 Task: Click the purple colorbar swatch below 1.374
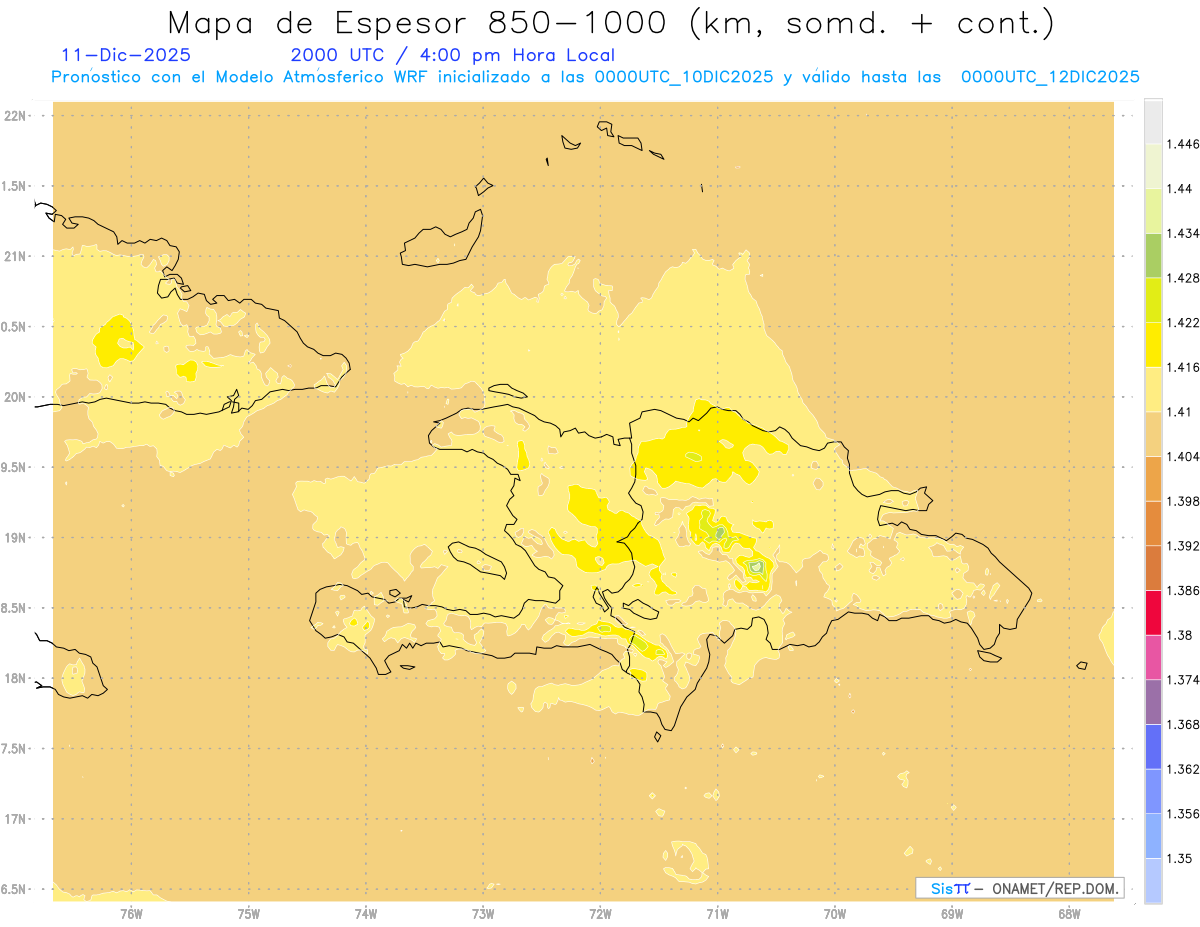(1153, 701)
